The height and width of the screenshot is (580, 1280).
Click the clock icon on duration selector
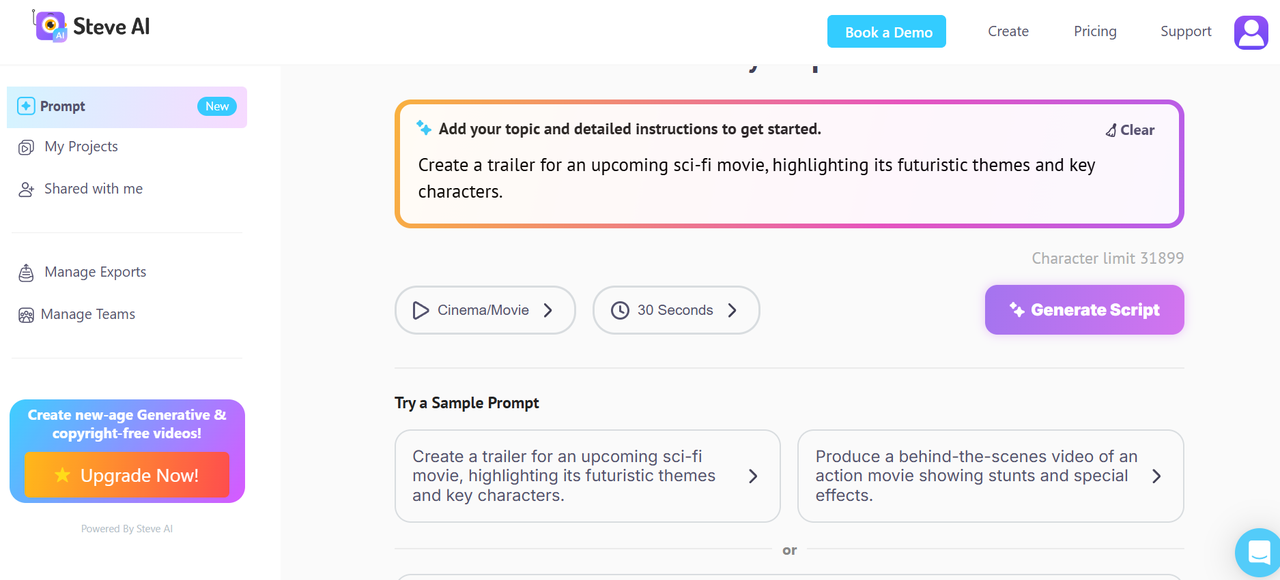click(x=620, y=311)
